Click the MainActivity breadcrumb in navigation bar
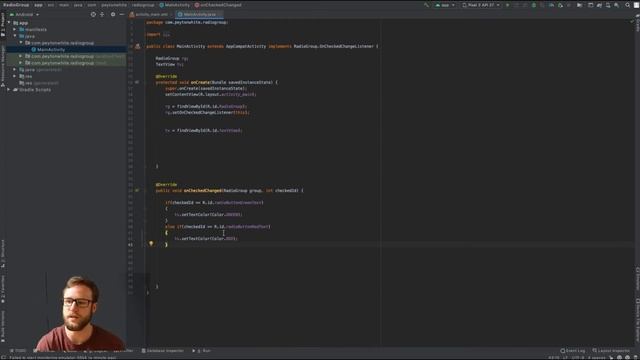This screenshot has width=640, height=360. coord(175,5)
